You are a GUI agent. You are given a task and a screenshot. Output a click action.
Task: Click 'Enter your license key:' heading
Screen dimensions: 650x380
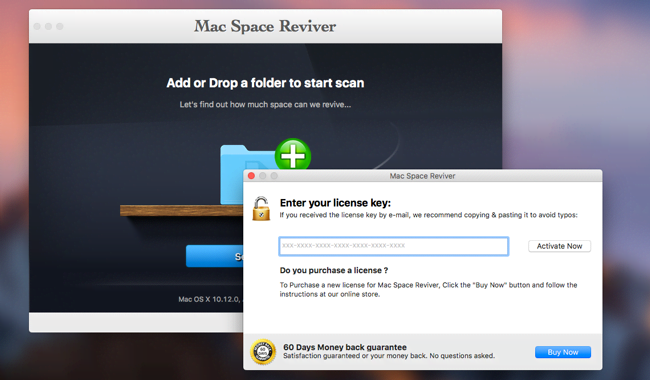coord(335,203)
